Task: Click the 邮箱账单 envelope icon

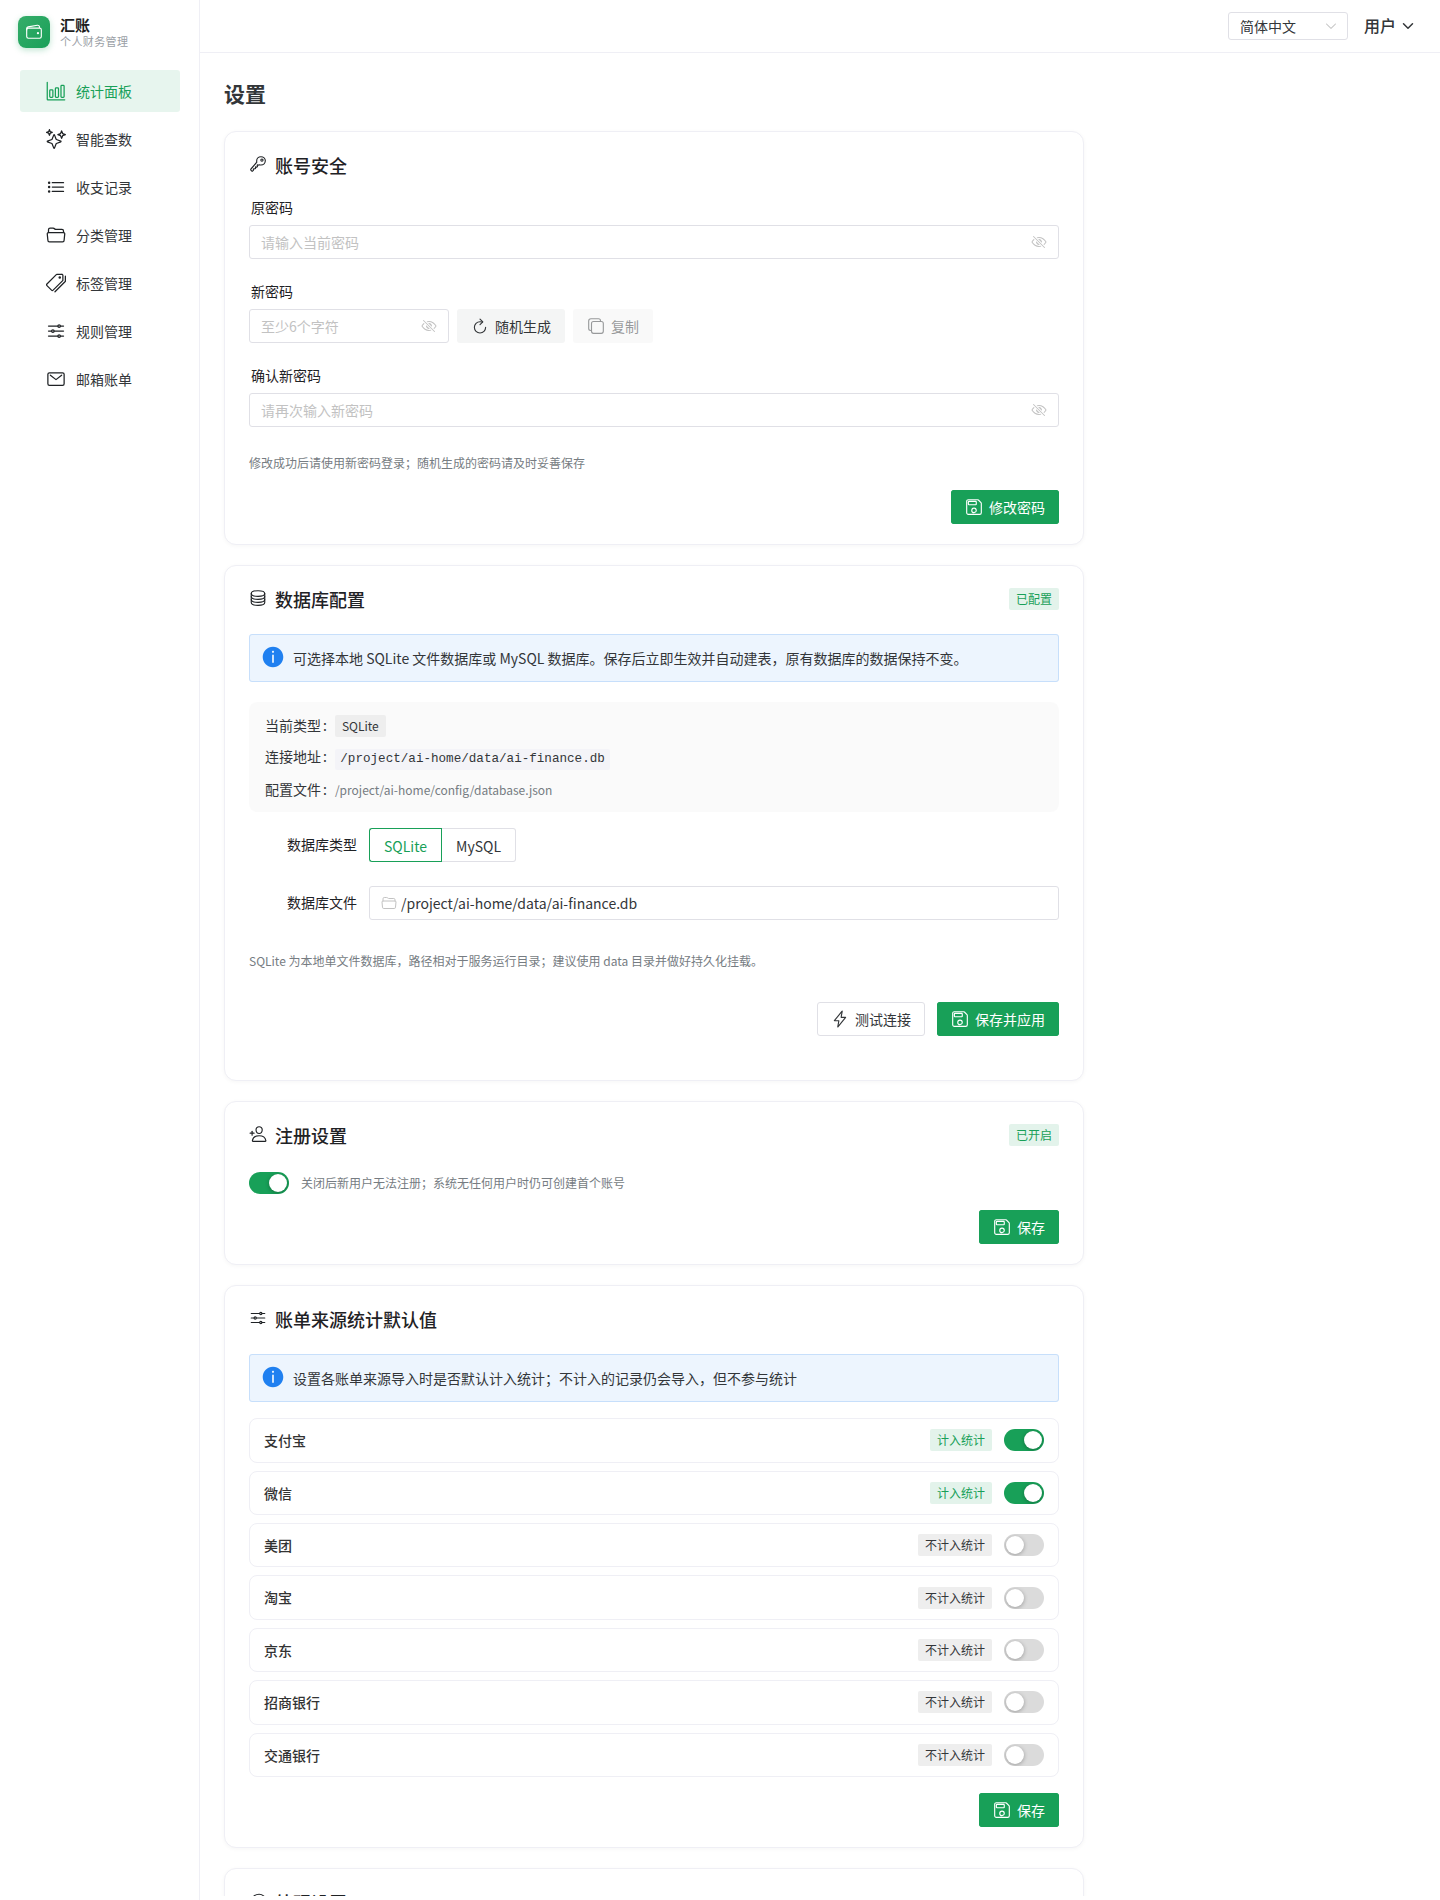Action: pyautogui.click(x=56, y=379)
